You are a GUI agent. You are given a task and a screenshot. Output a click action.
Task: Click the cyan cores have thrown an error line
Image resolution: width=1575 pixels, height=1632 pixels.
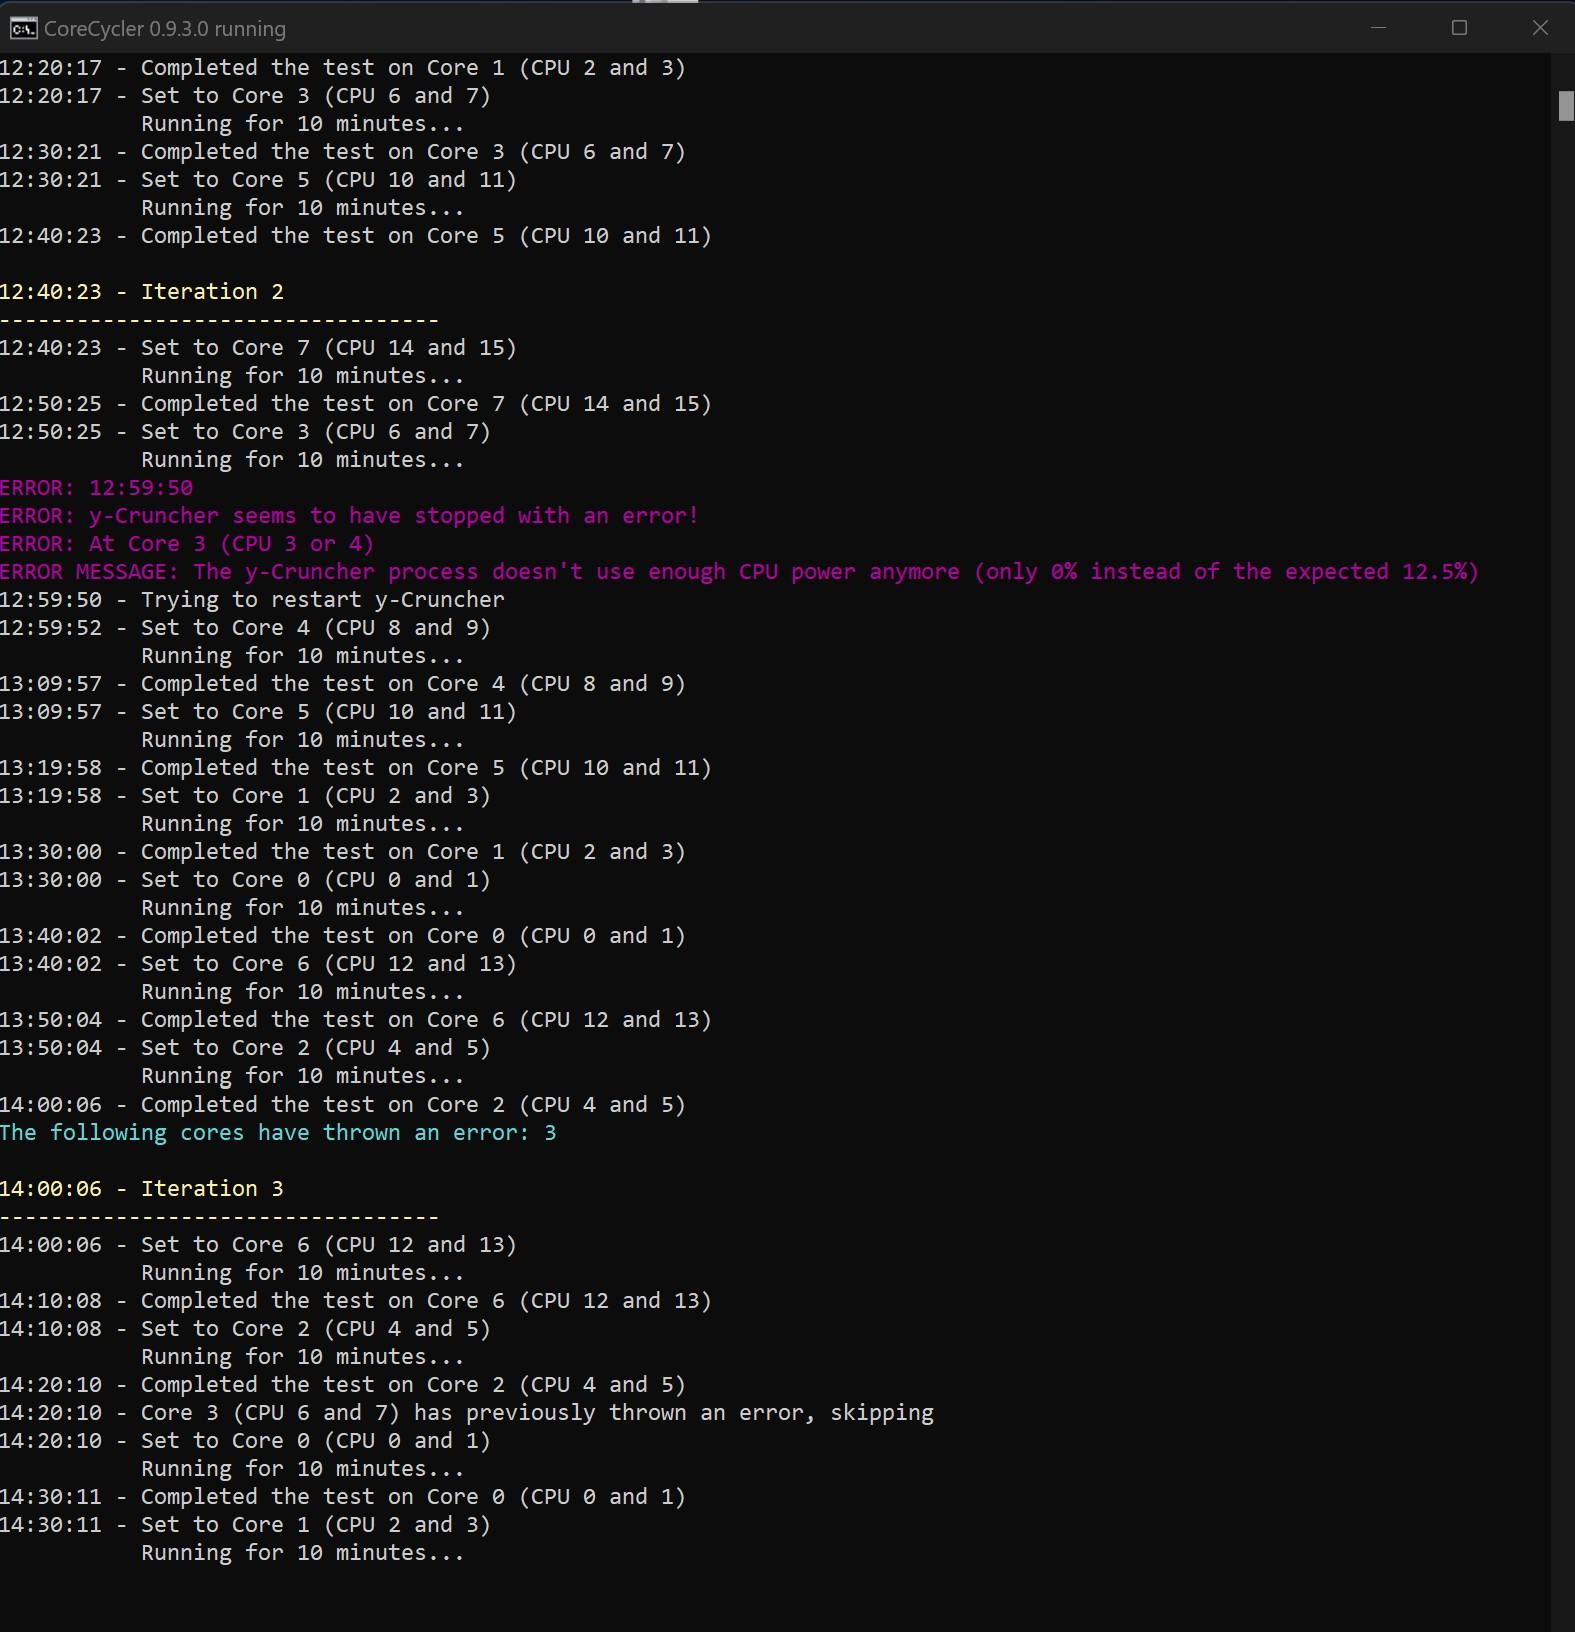tap(278, 1133)
